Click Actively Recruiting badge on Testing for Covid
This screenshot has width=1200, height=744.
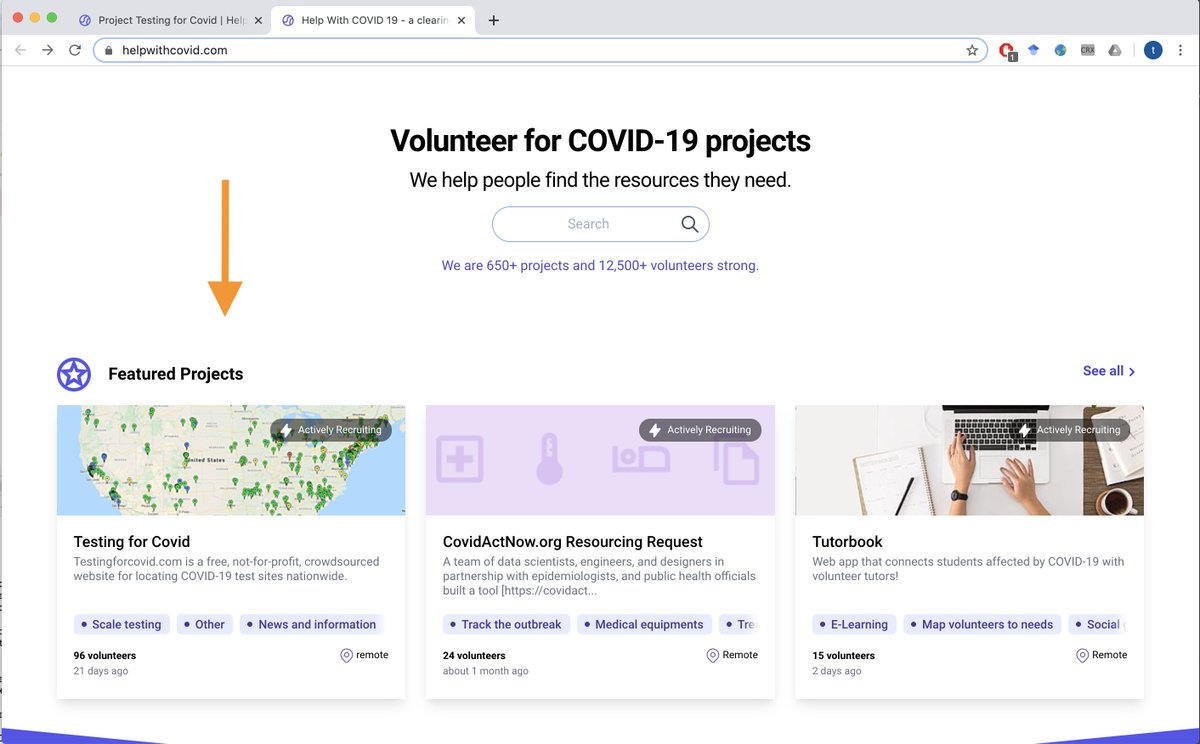coord(331,430)
